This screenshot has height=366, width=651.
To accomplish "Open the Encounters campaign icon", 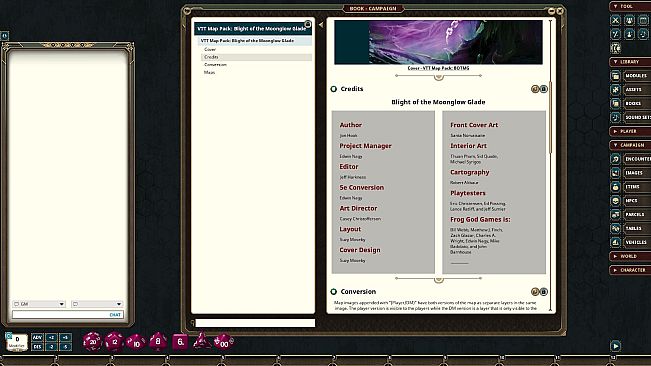I will point(615,159).
